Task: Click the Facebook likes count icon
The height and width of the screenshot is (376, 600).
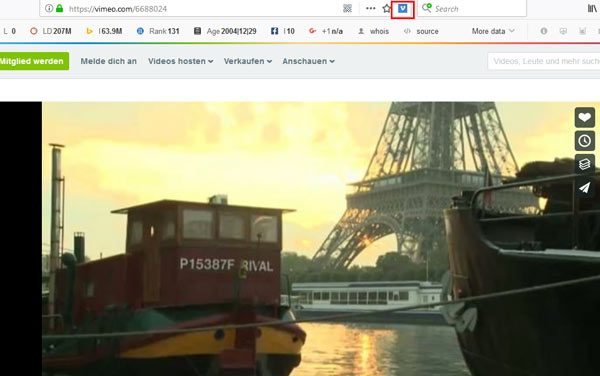Action: (x=274, y=31)
